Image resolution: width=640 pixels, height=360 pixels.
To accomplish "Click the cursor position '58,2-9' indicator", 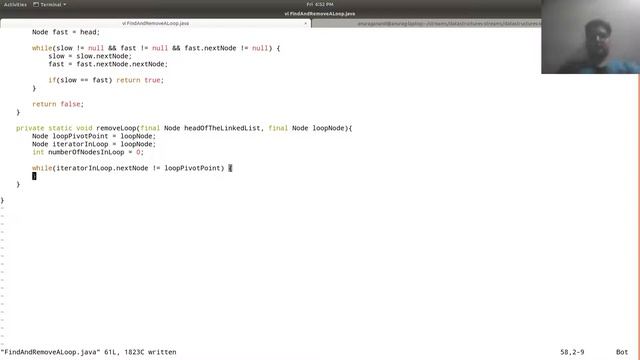I will [572, 352].
